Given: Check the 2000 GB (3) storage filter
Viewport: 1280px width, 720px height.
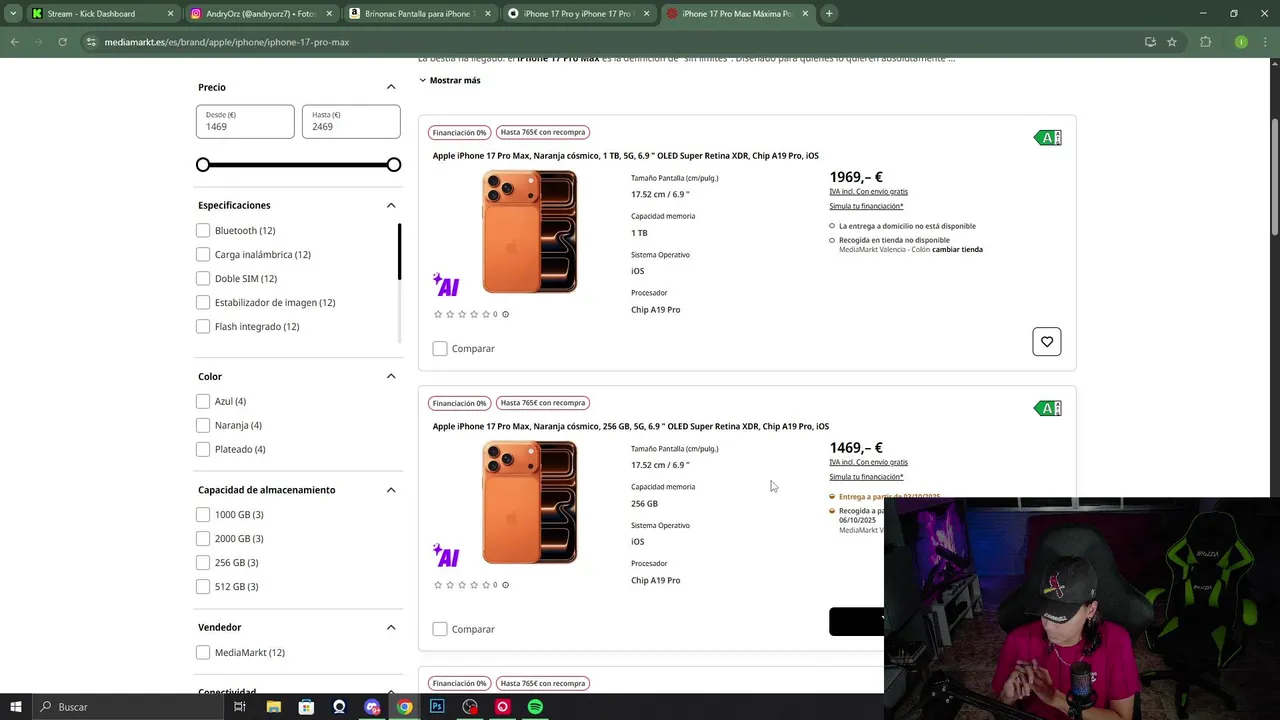Looking at the screenshot, I should [203, 538].
